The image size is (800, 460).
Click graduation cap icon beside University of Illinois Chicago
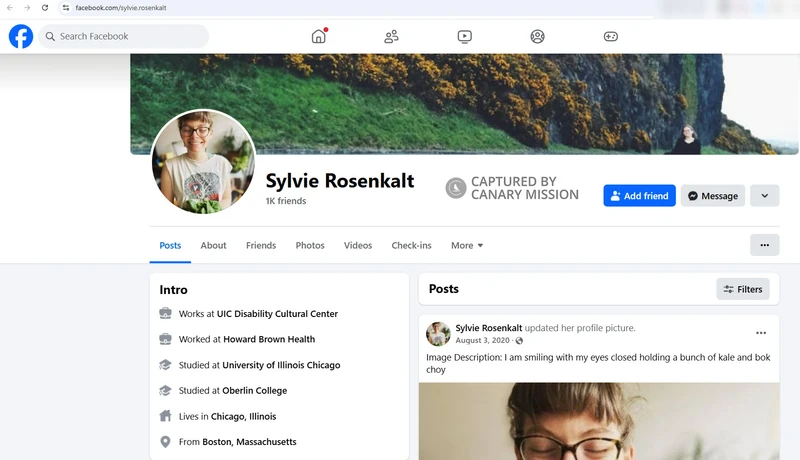pyautogui.click(x=165, y=365)
